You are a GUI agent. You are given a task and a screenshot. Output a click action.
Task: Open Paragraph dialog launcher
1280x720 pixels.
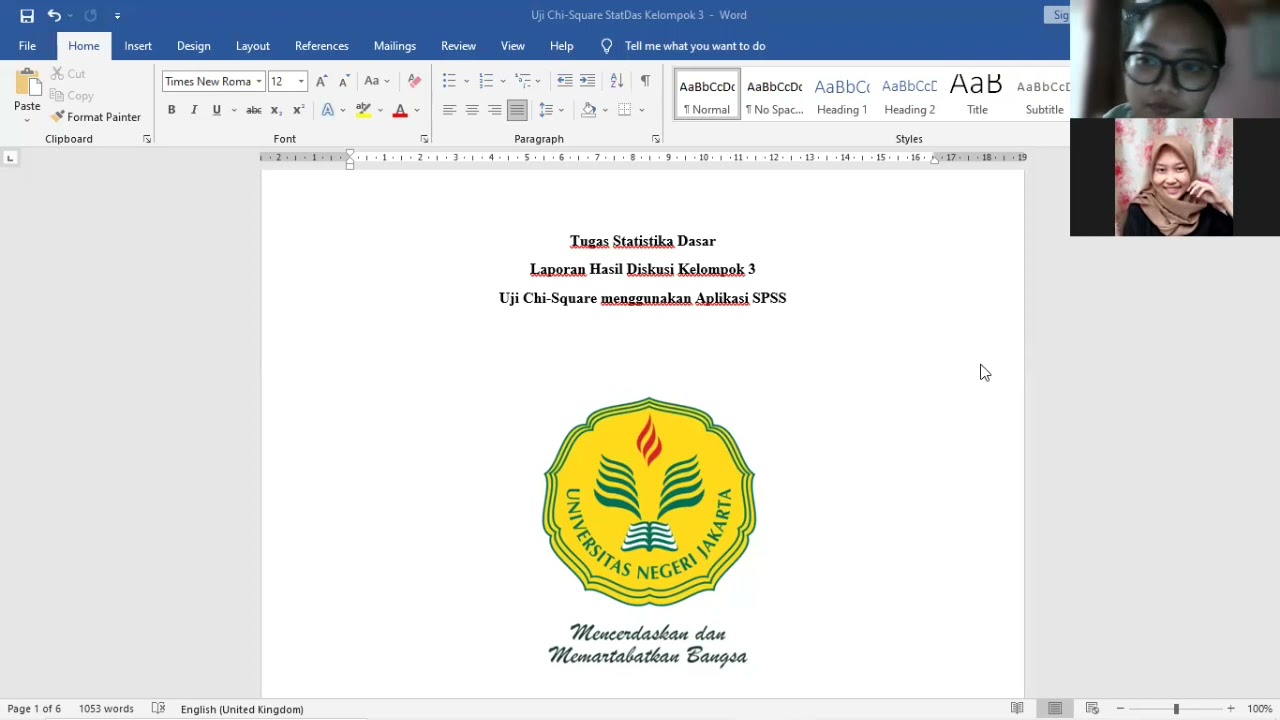656,139
